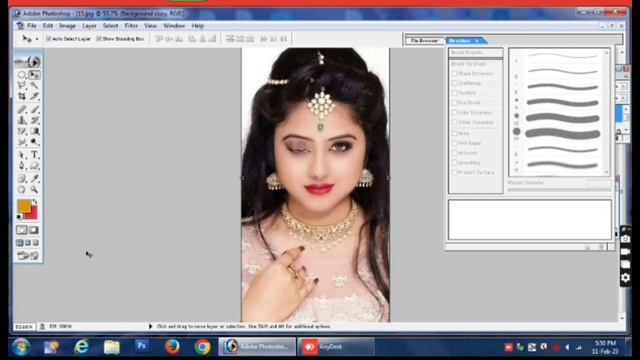Select the Blur tool
Screen dimensions: 640x360
pos(22,142)
